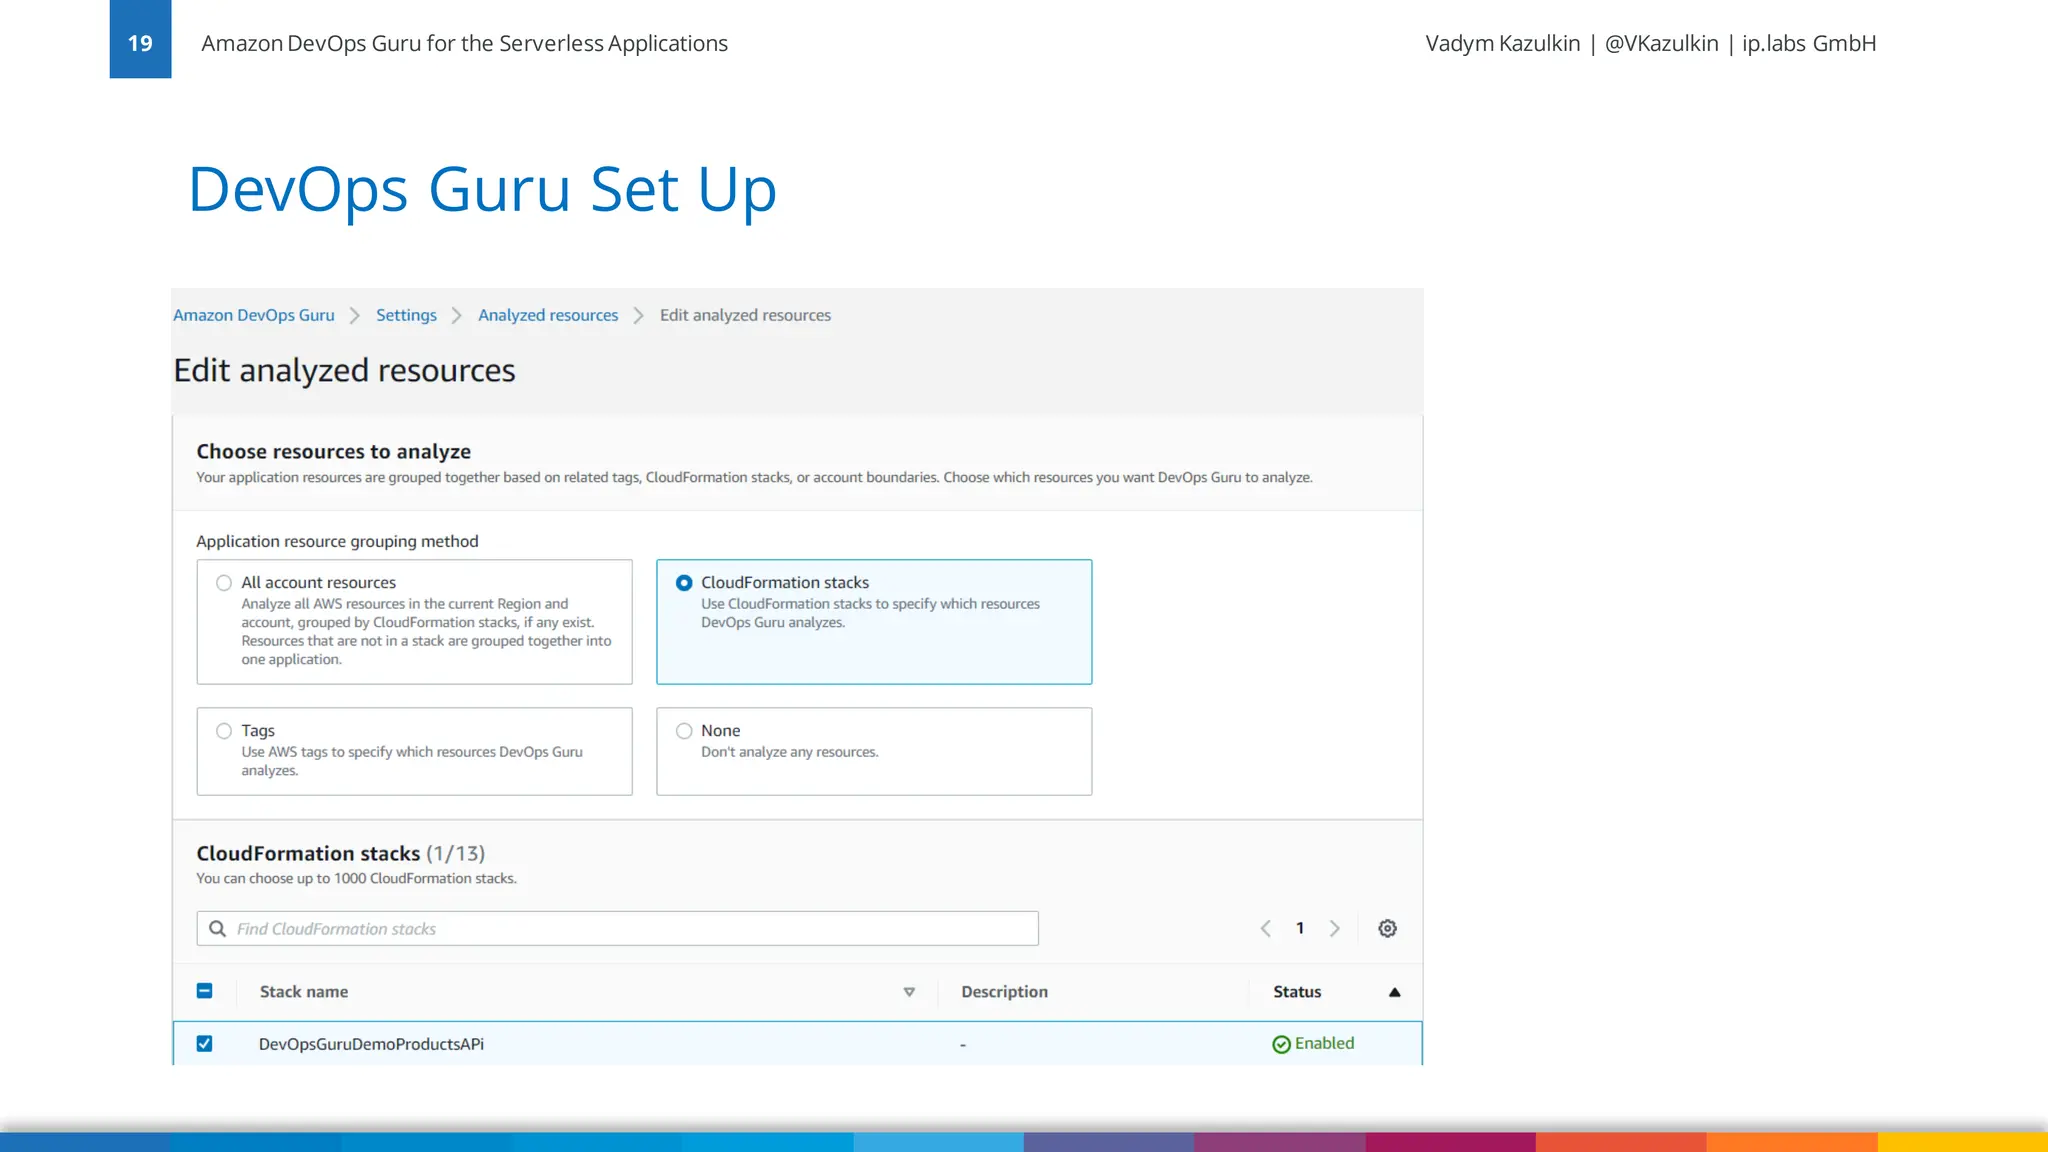Click the search magnifier icon
Viewport: 2048px width, 1152px height.
(x=217, y=928)
